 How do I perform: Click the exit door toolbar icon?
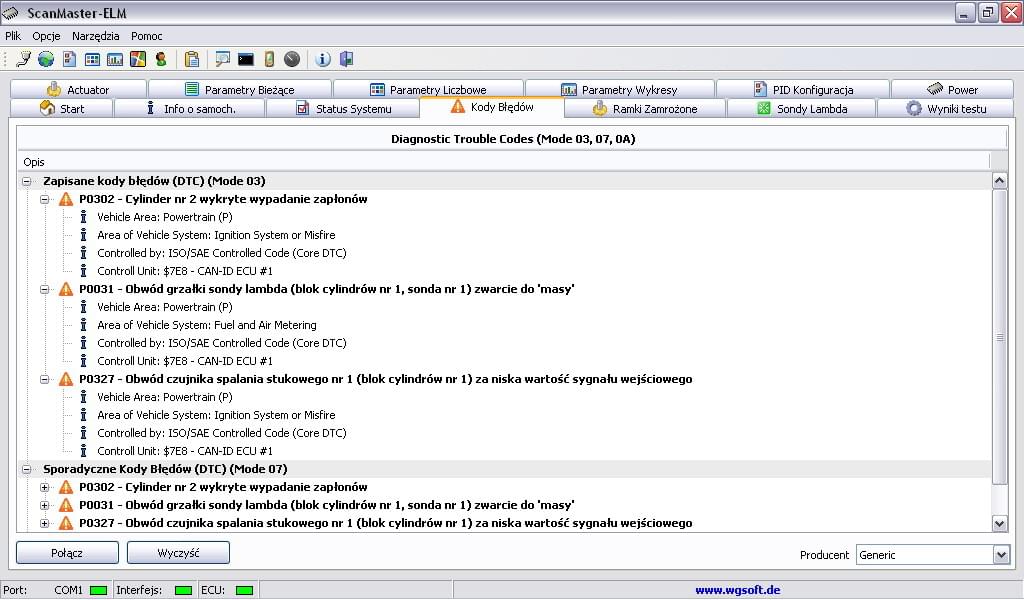pos(346,59)
